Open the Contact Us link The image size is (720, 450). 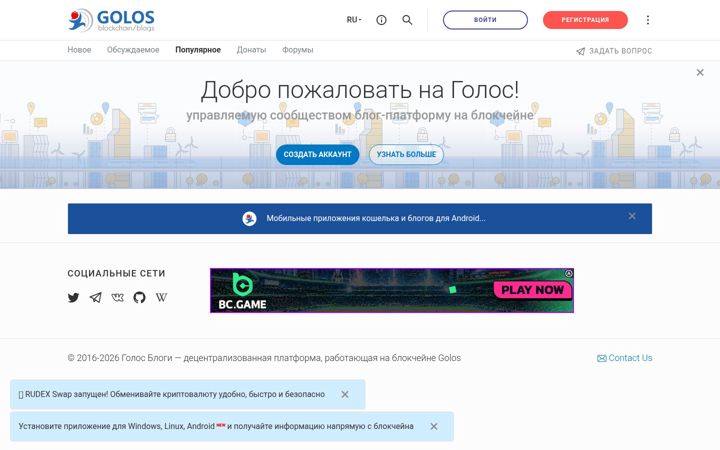tap(624, 358)
